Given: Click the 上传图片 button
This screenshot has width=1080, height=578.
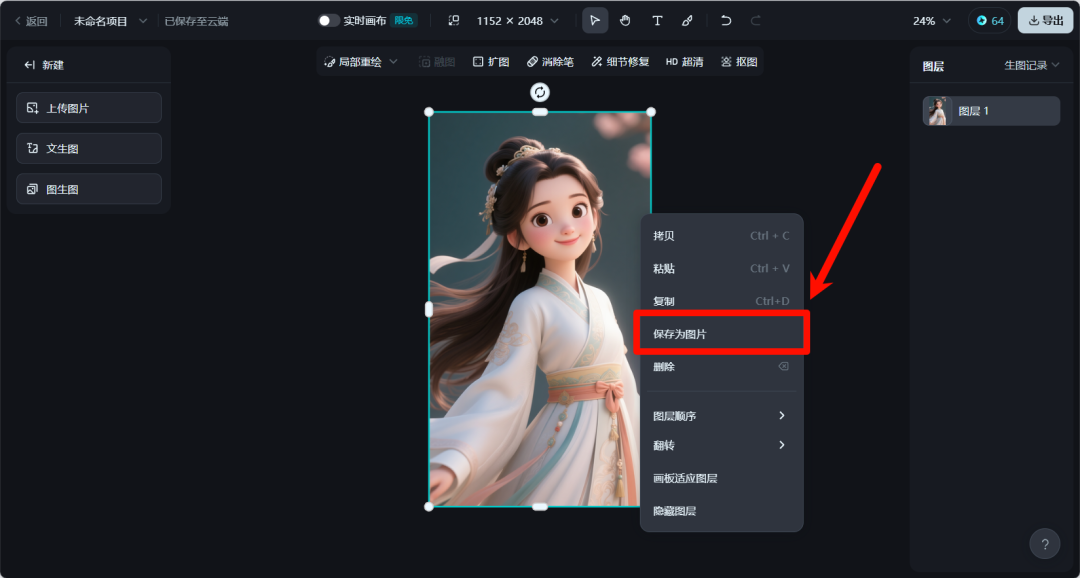Looking at the screenshot, I should 89,108.
